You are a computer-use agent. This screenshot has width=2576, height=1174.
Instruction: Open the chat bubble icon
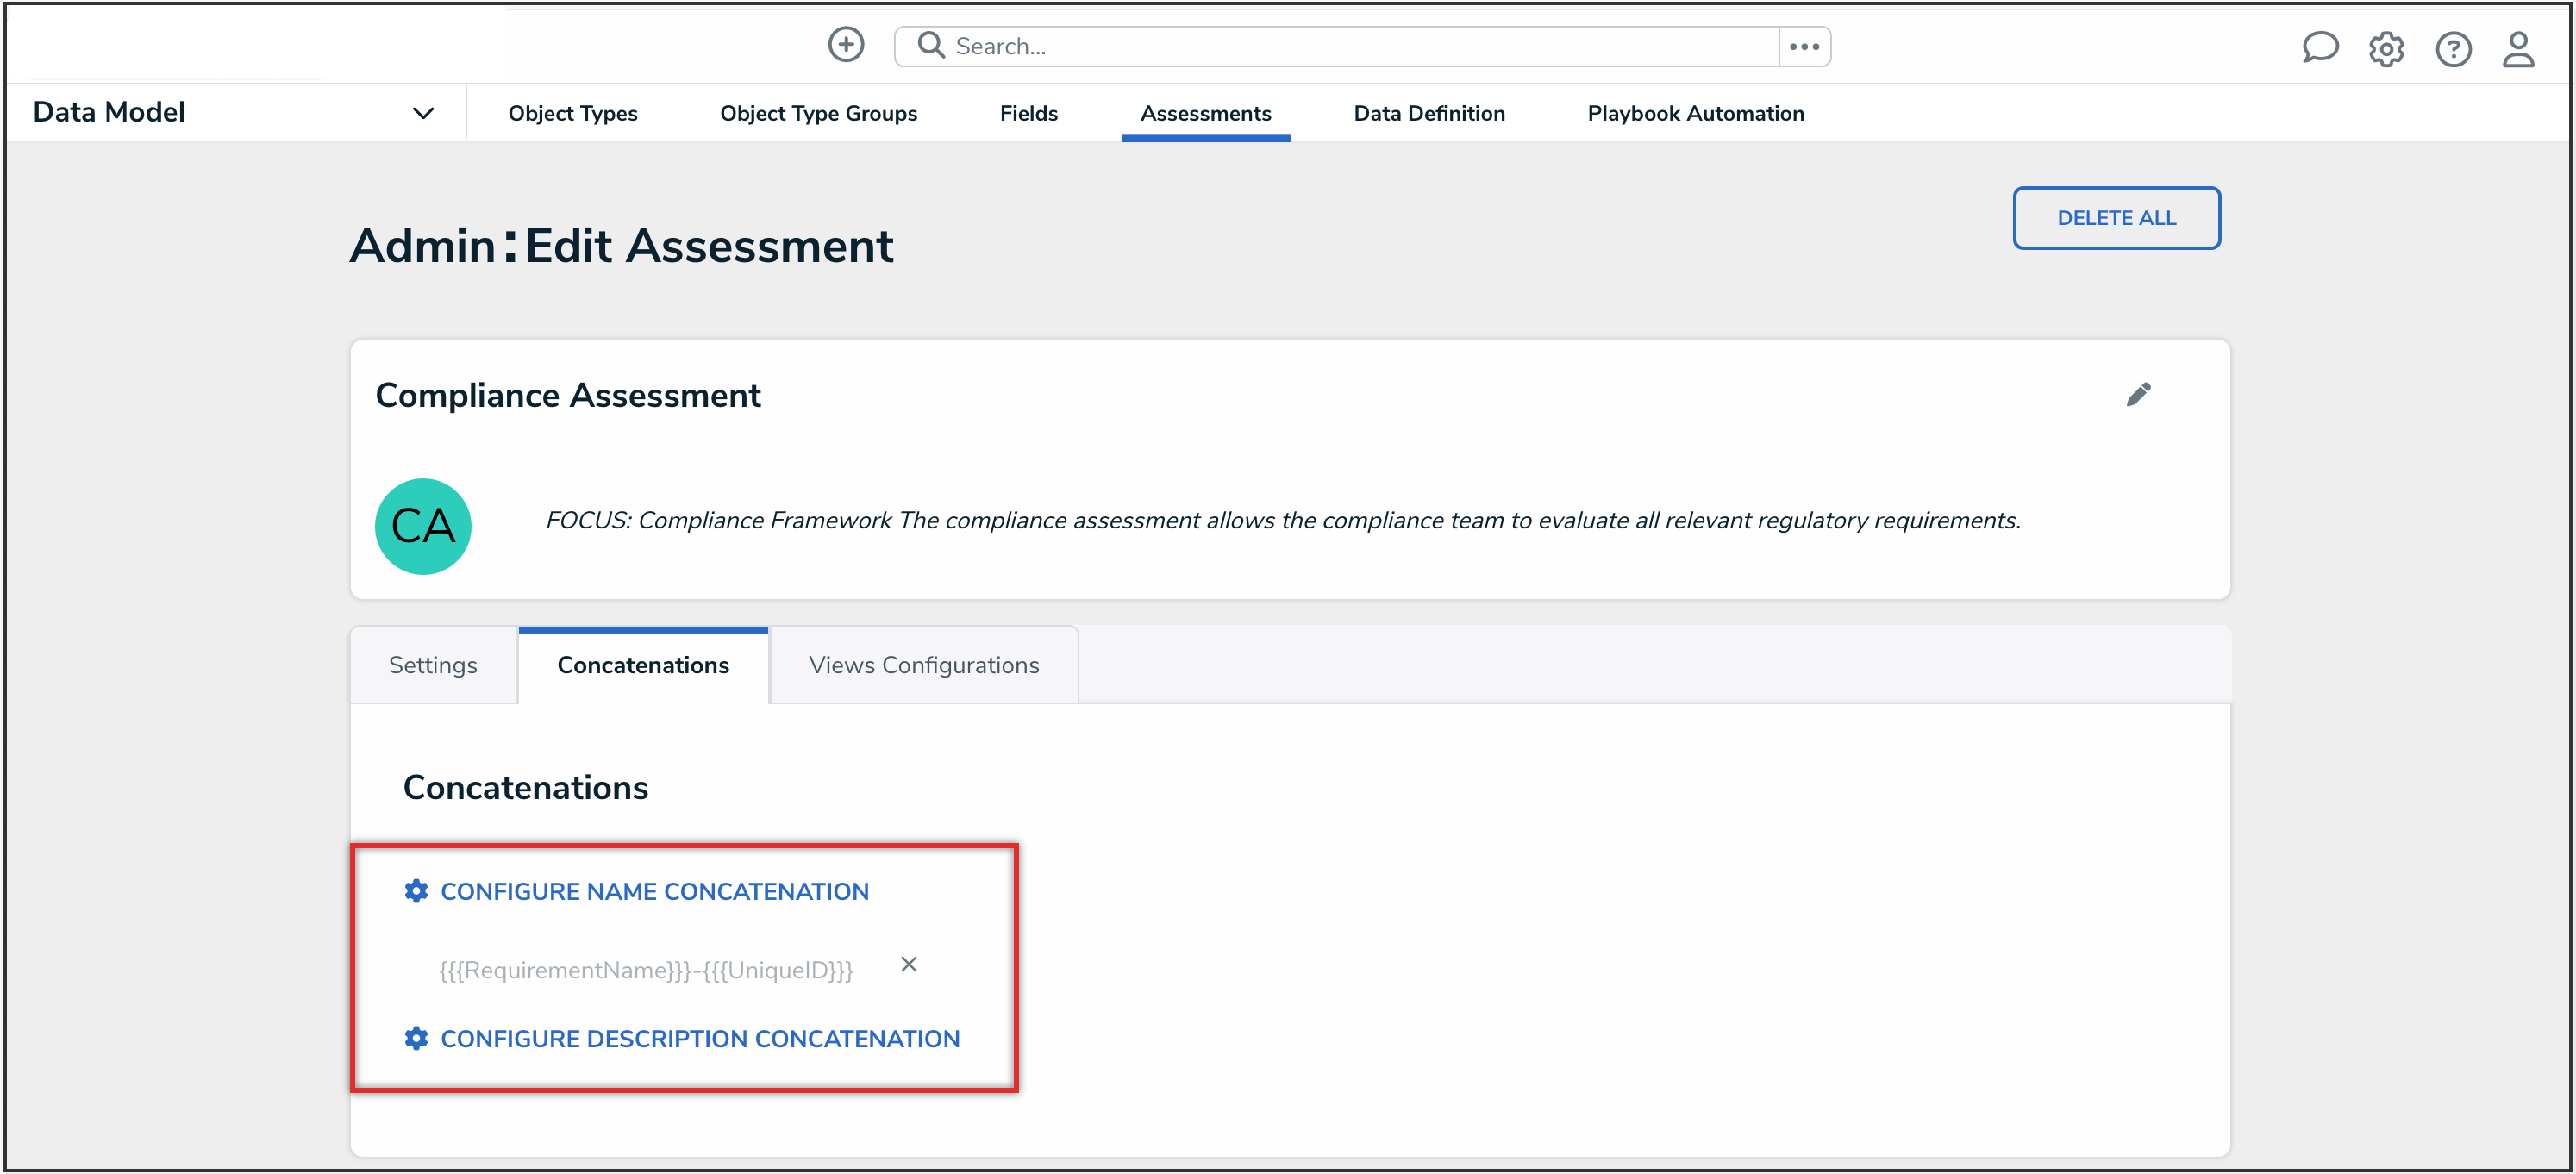coord(2319,48)
